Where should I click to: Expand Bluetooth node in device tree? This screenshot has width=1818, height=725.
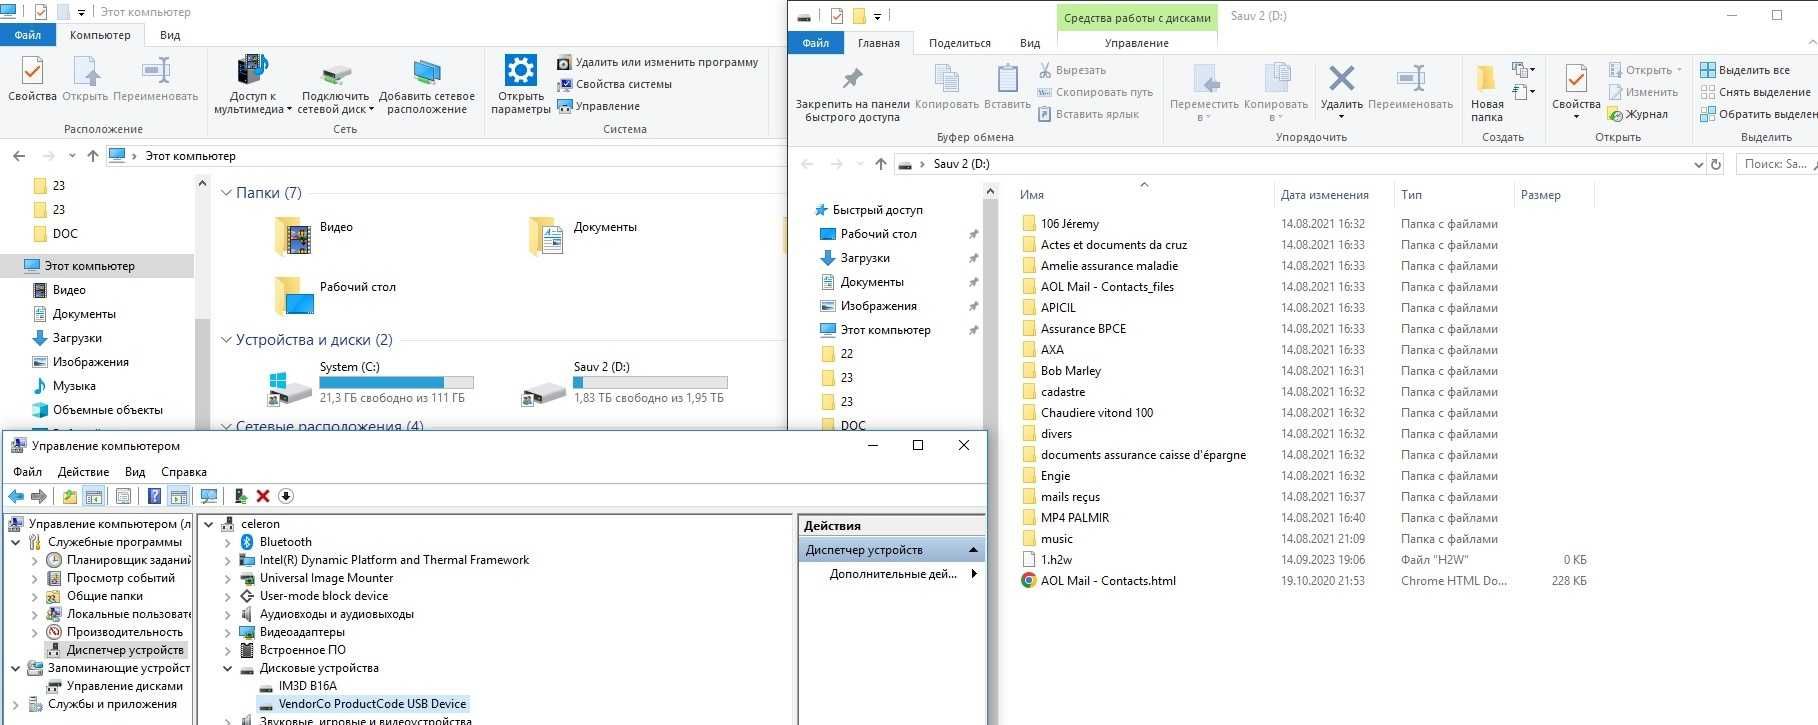click(x=227, y=542)
